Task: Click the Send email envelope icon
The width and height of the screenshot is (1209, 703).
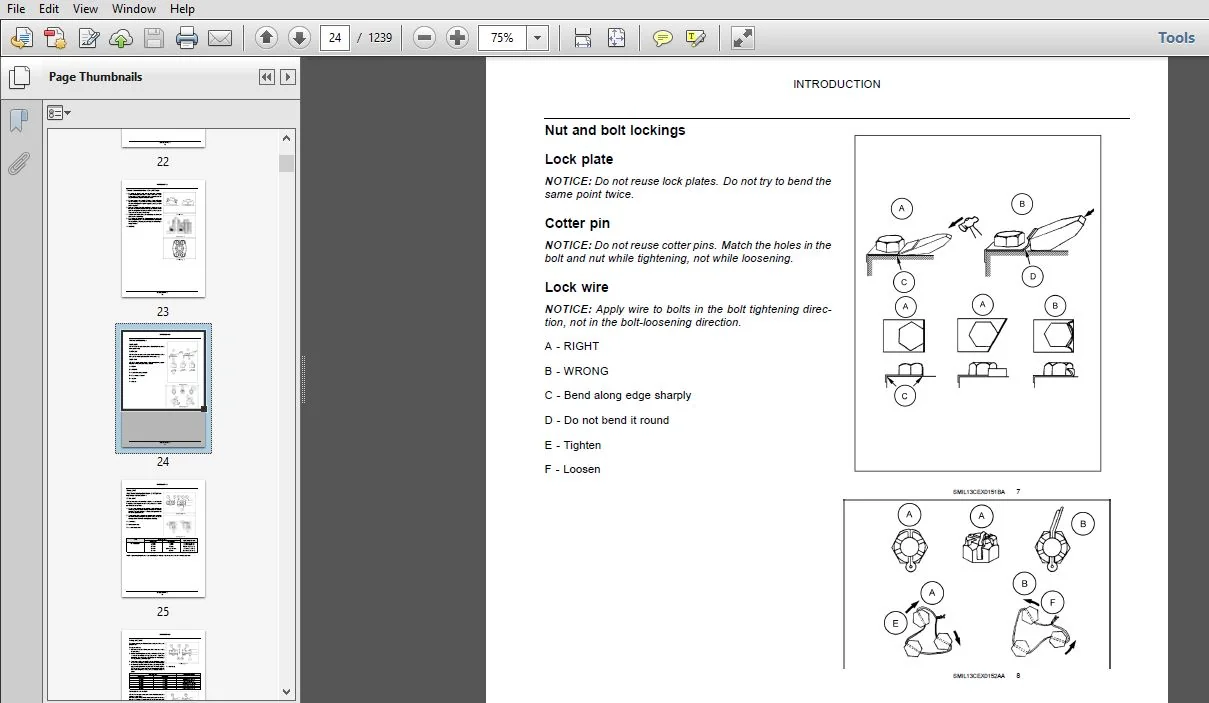Action: click(x=220, y=39)
